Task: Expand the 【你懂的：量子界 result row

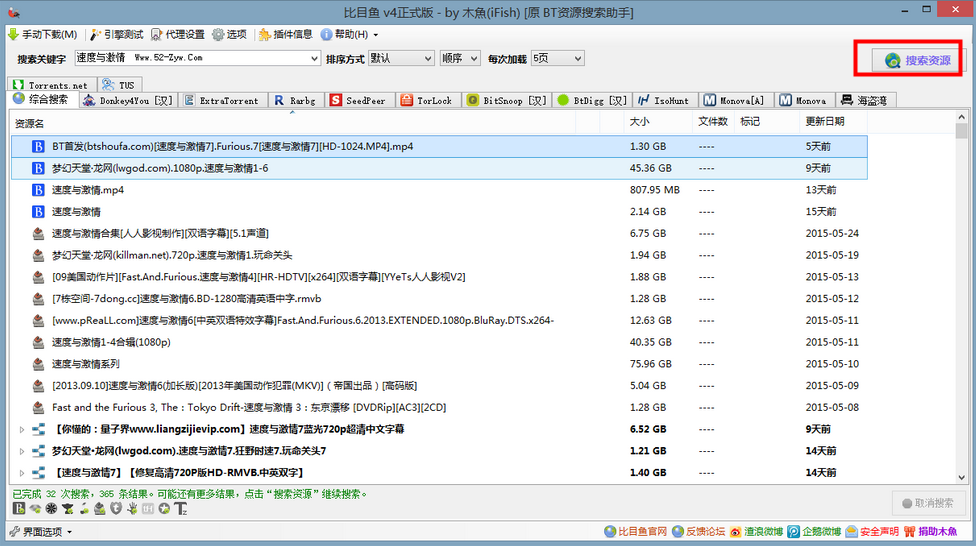Action: 23,429
